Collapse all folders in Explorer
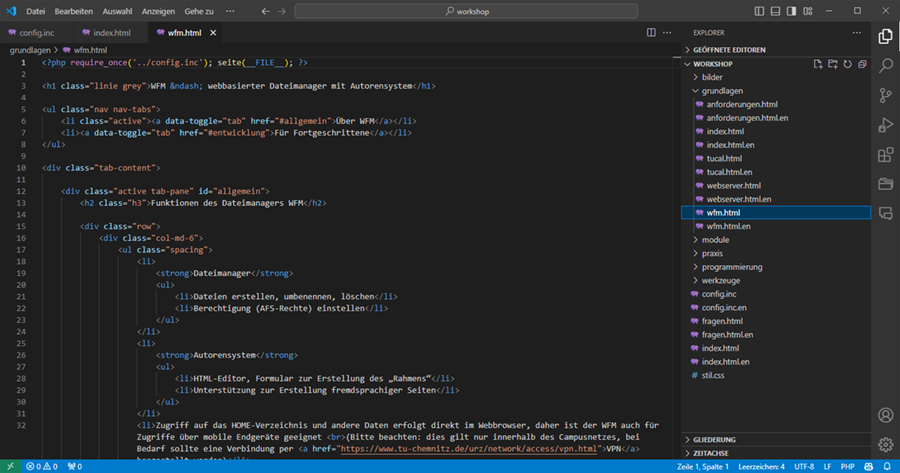The height and width of the screenshot is (473, 900). [861, 64]
